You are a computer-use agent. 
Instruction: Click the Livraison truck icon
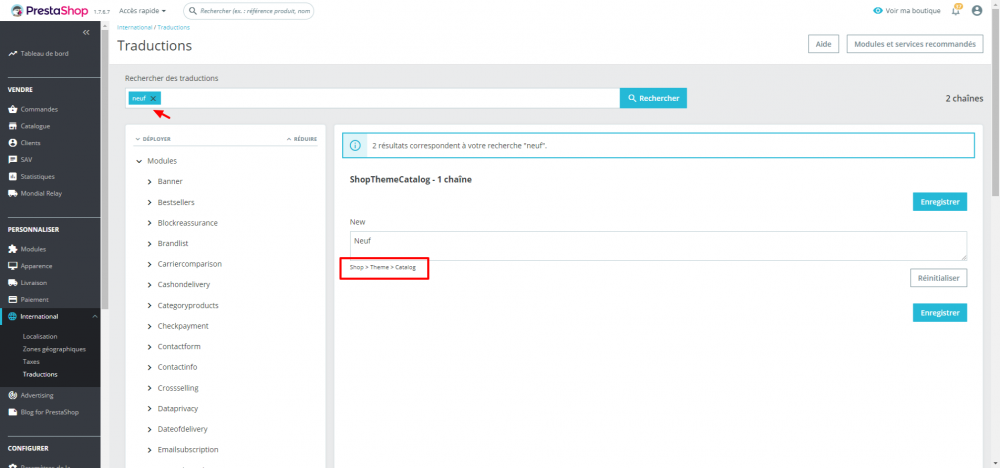pyautogui.click(x=13, y=282)
